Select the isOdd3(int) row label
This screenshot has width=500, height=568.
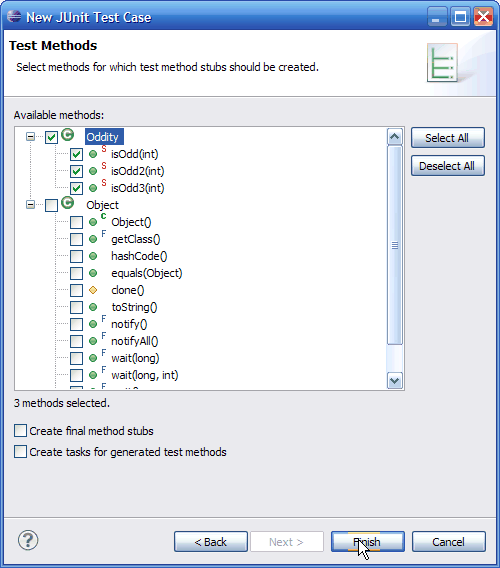click(138, 188)
